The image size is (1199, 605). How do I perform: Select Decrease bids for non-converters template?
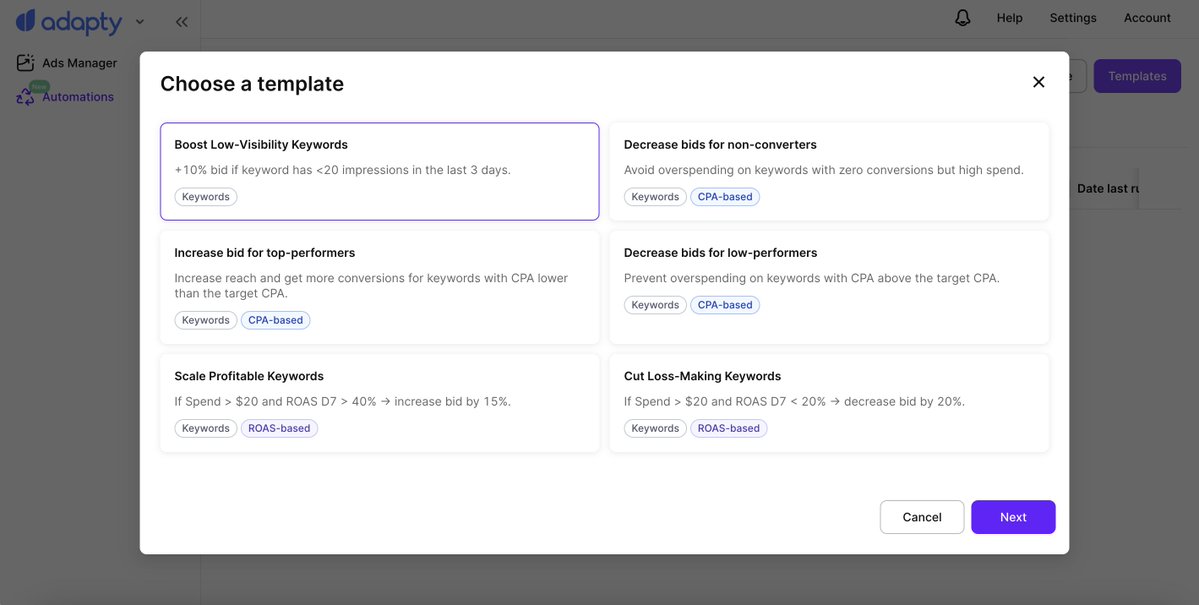point(828,171)
